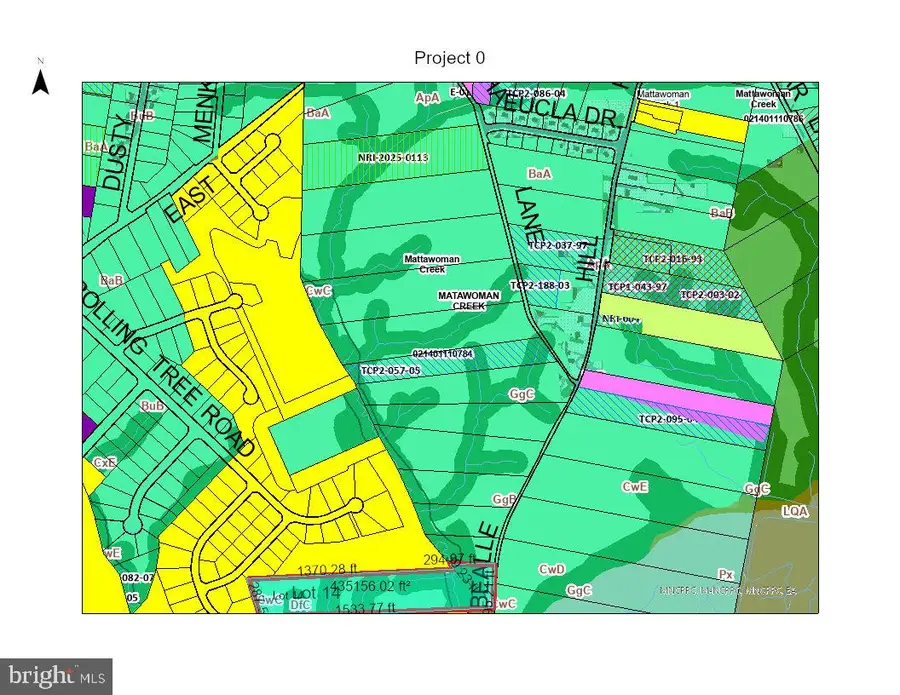Click the Px soil label
The height and width of the screenshot is (695, 900).
[727, 574]
